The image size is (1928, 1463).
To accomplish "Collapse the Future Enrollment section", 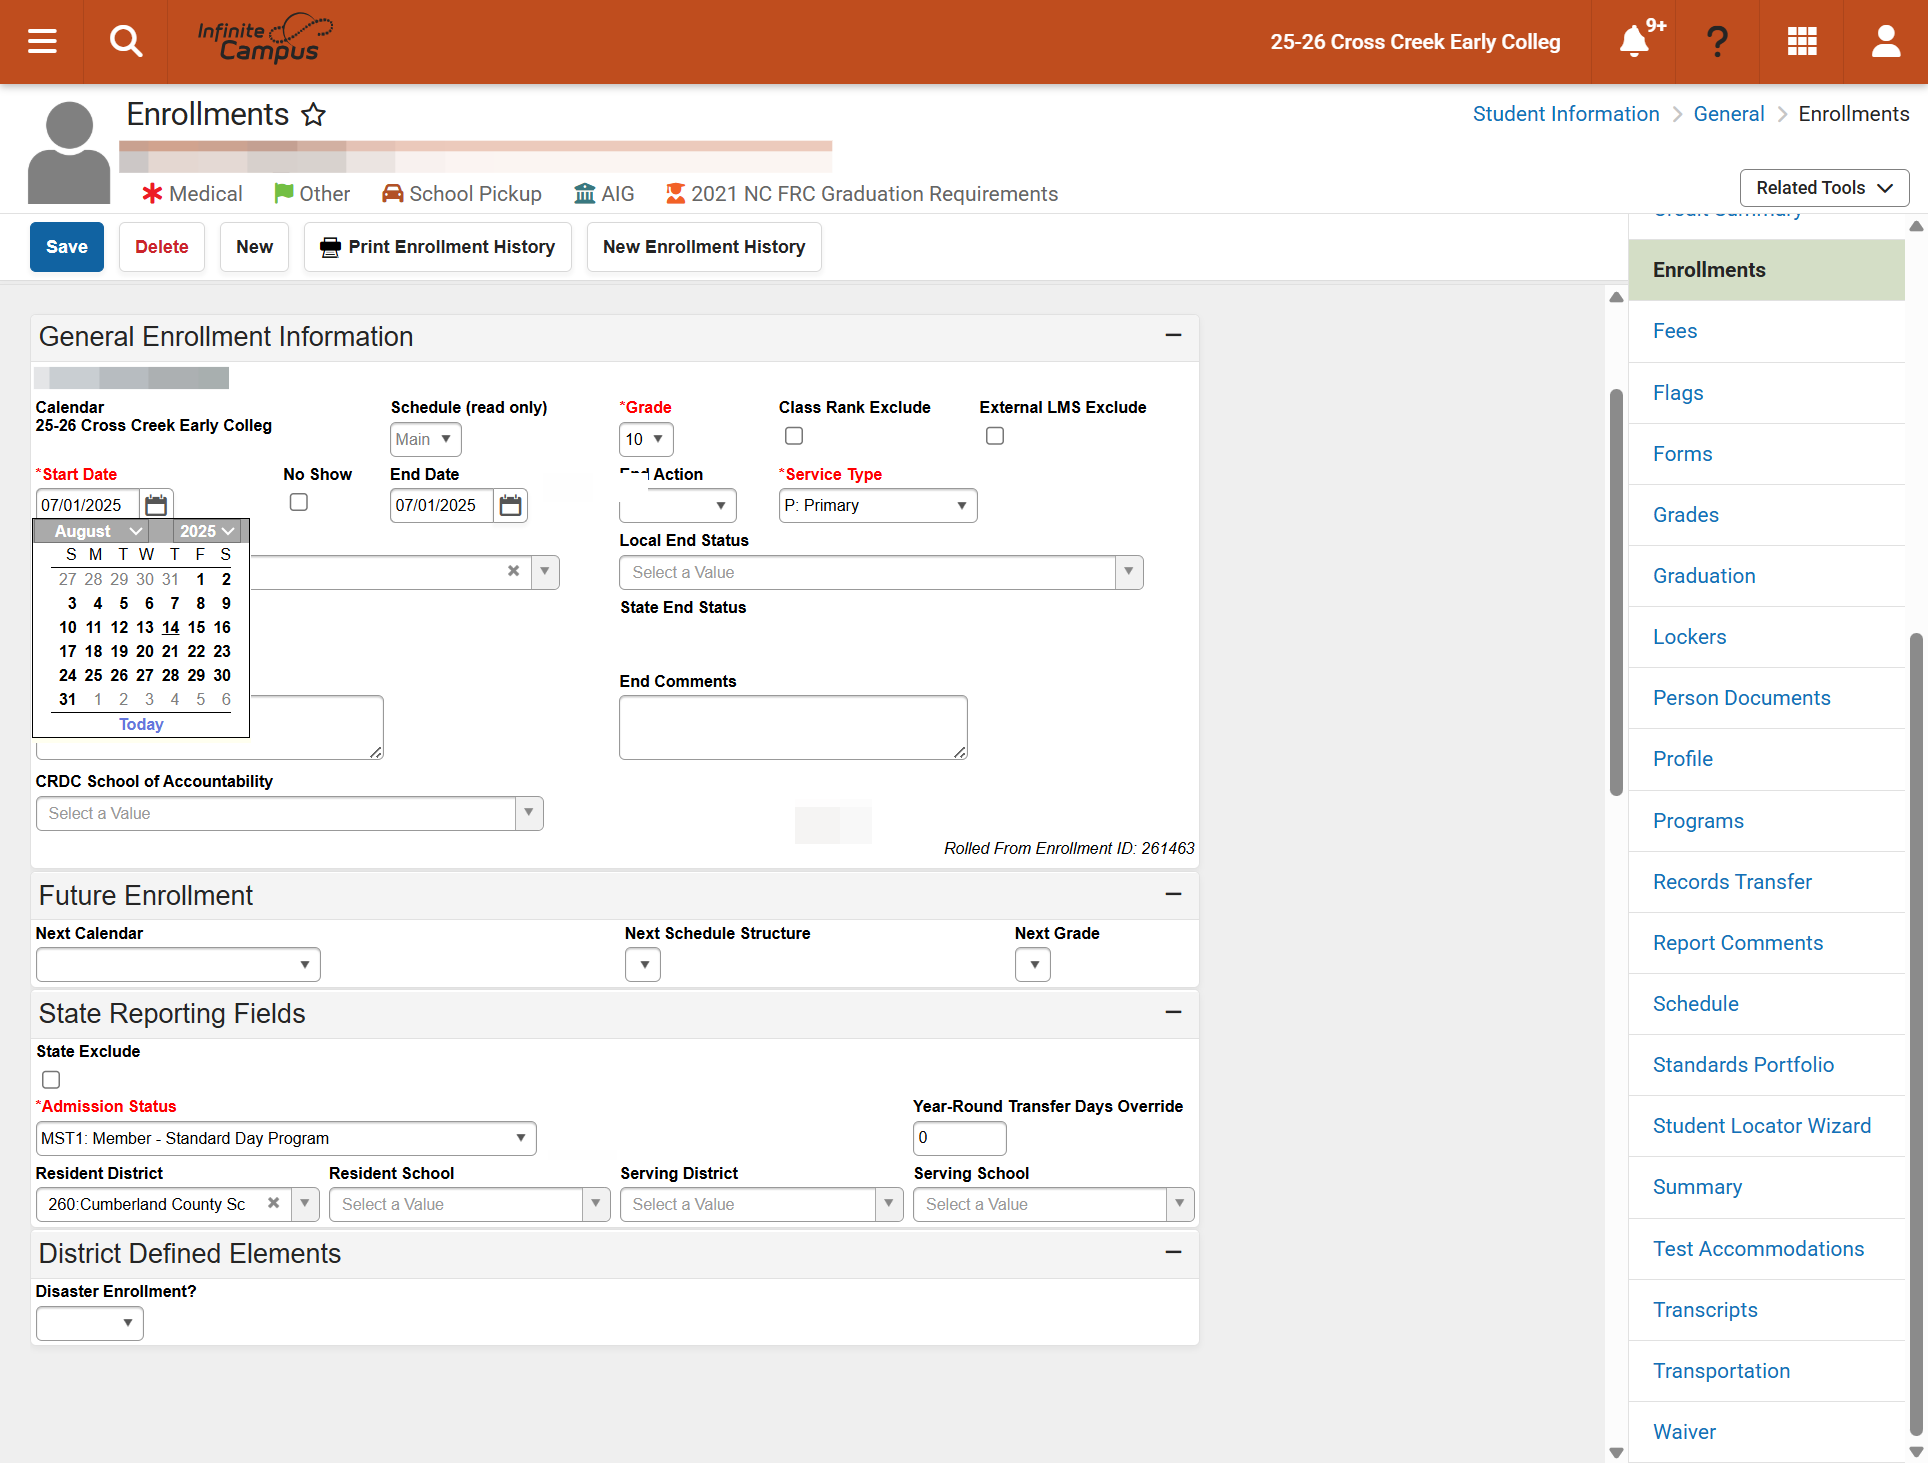I will pos(1173,894).
